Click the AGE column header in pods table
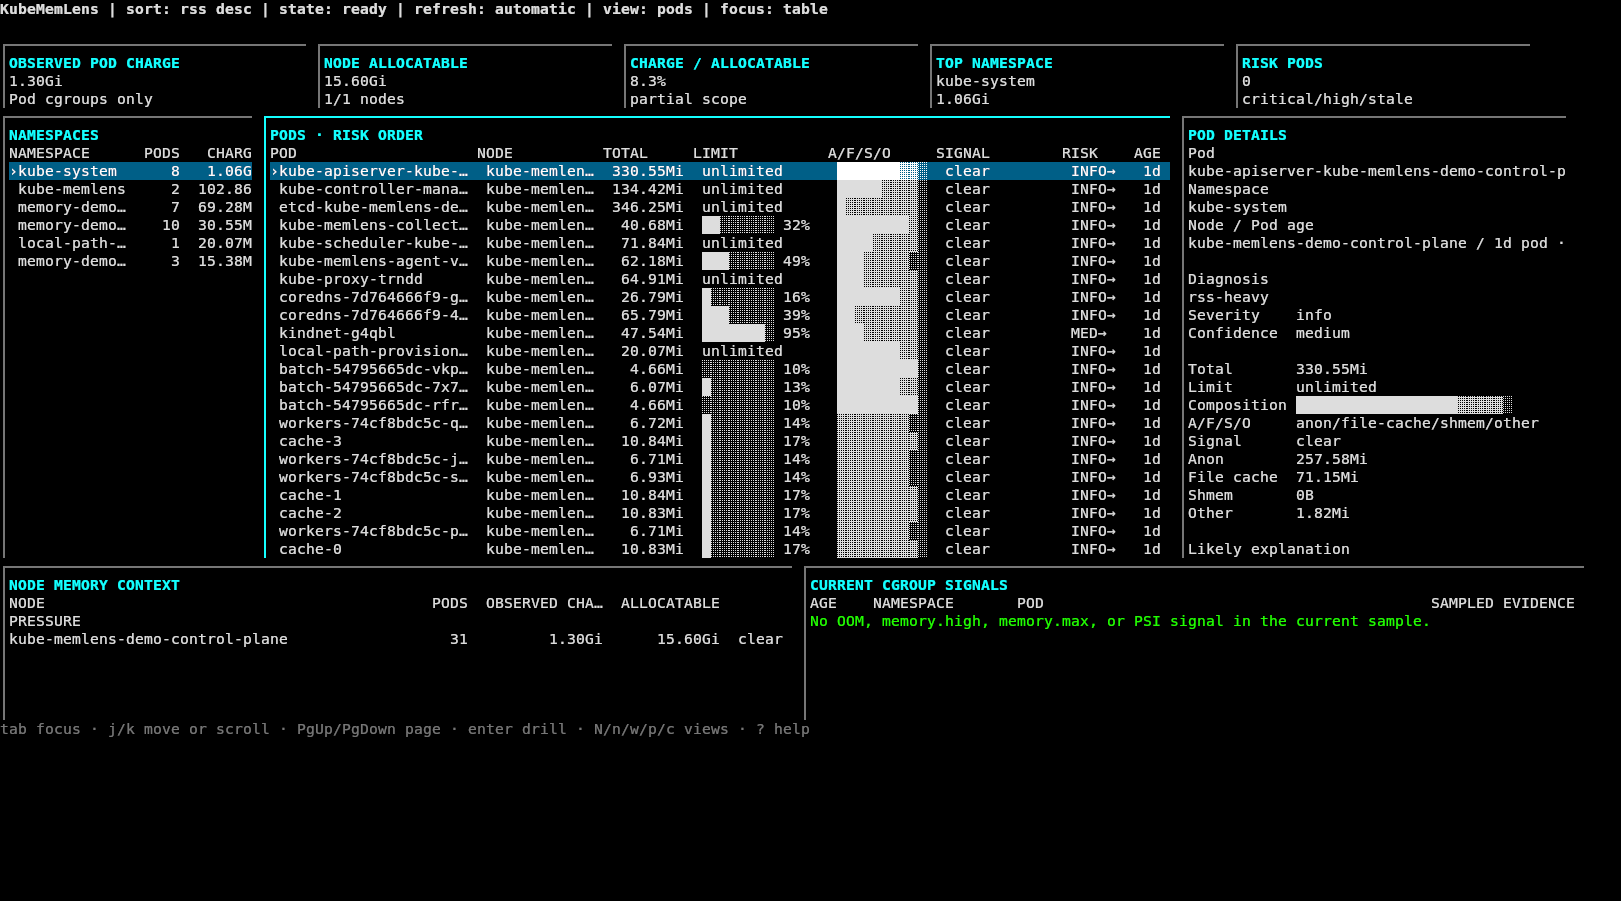The height and width of the screenshot is (901, 1621). 1147,153
